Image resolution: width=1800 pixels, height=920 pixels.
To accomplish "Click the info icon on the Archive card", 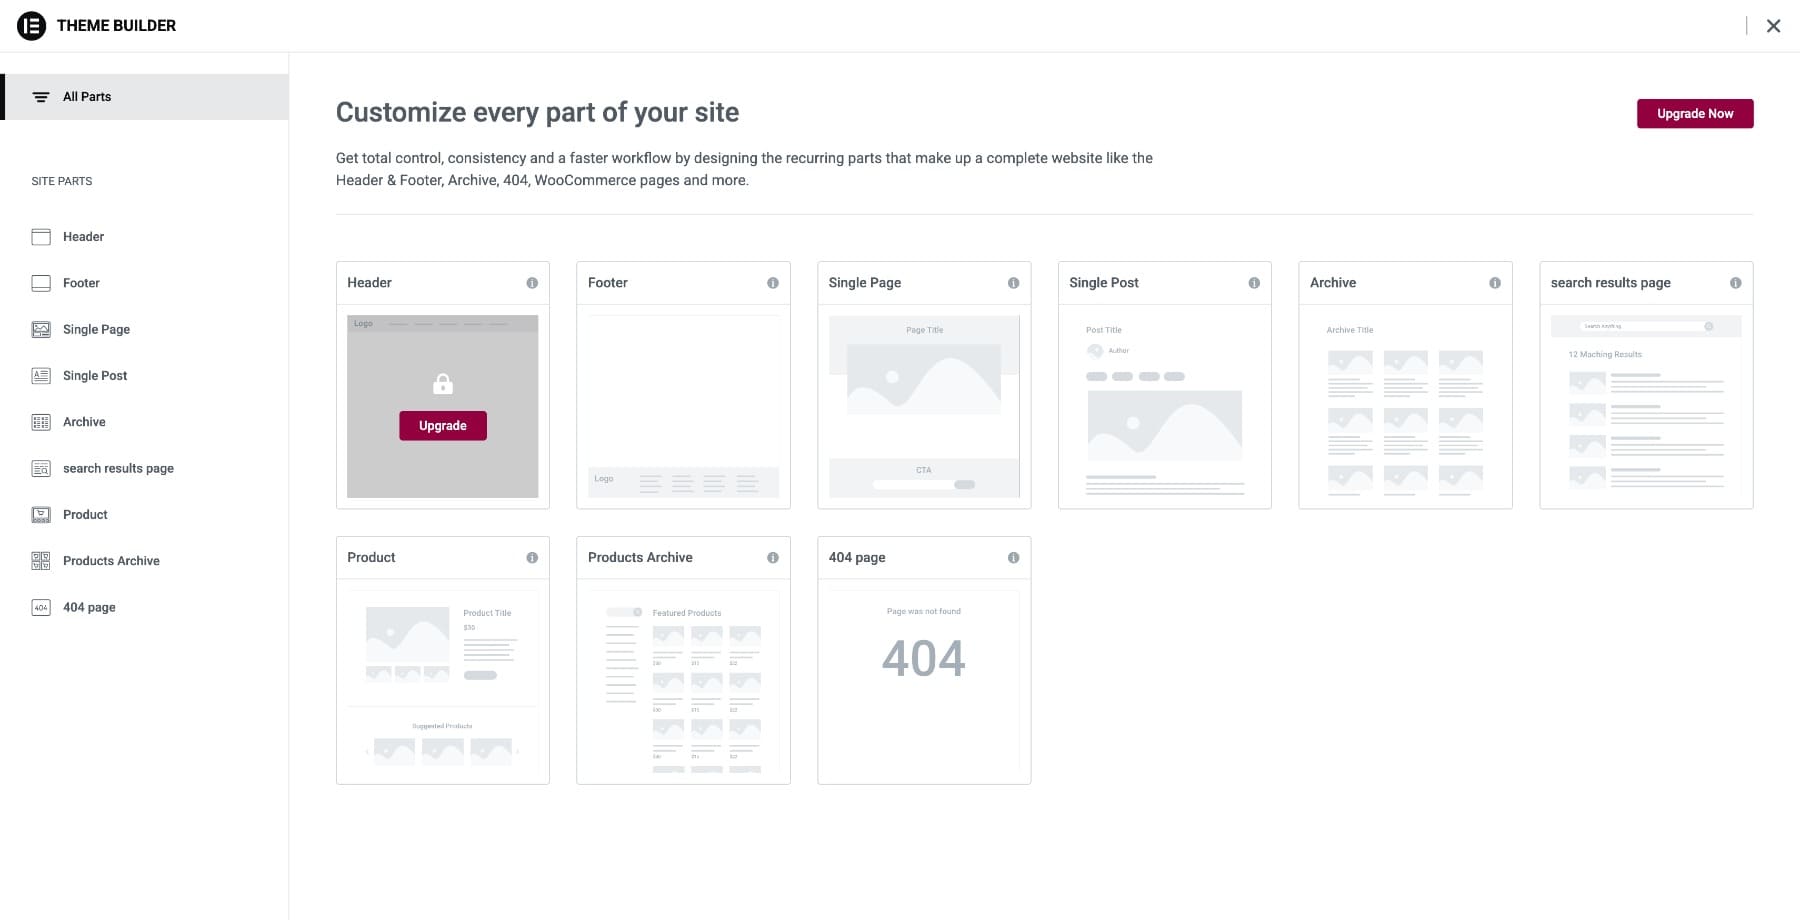I will point(1495,283).
